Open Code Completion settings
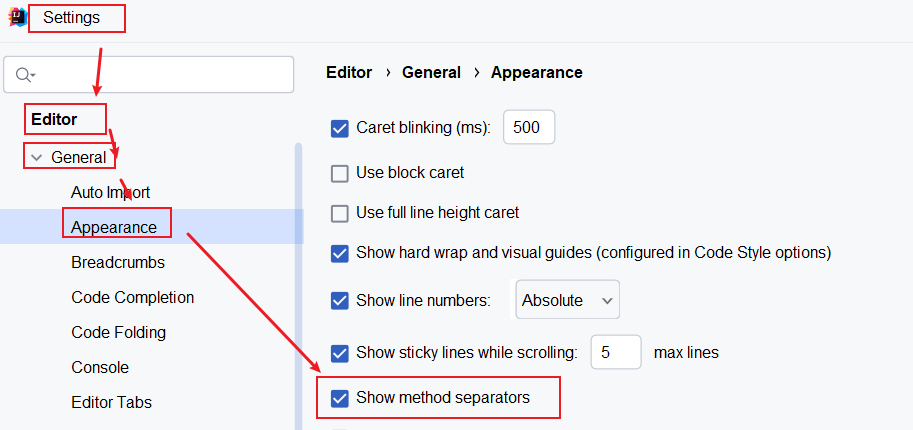 (132, 297)
